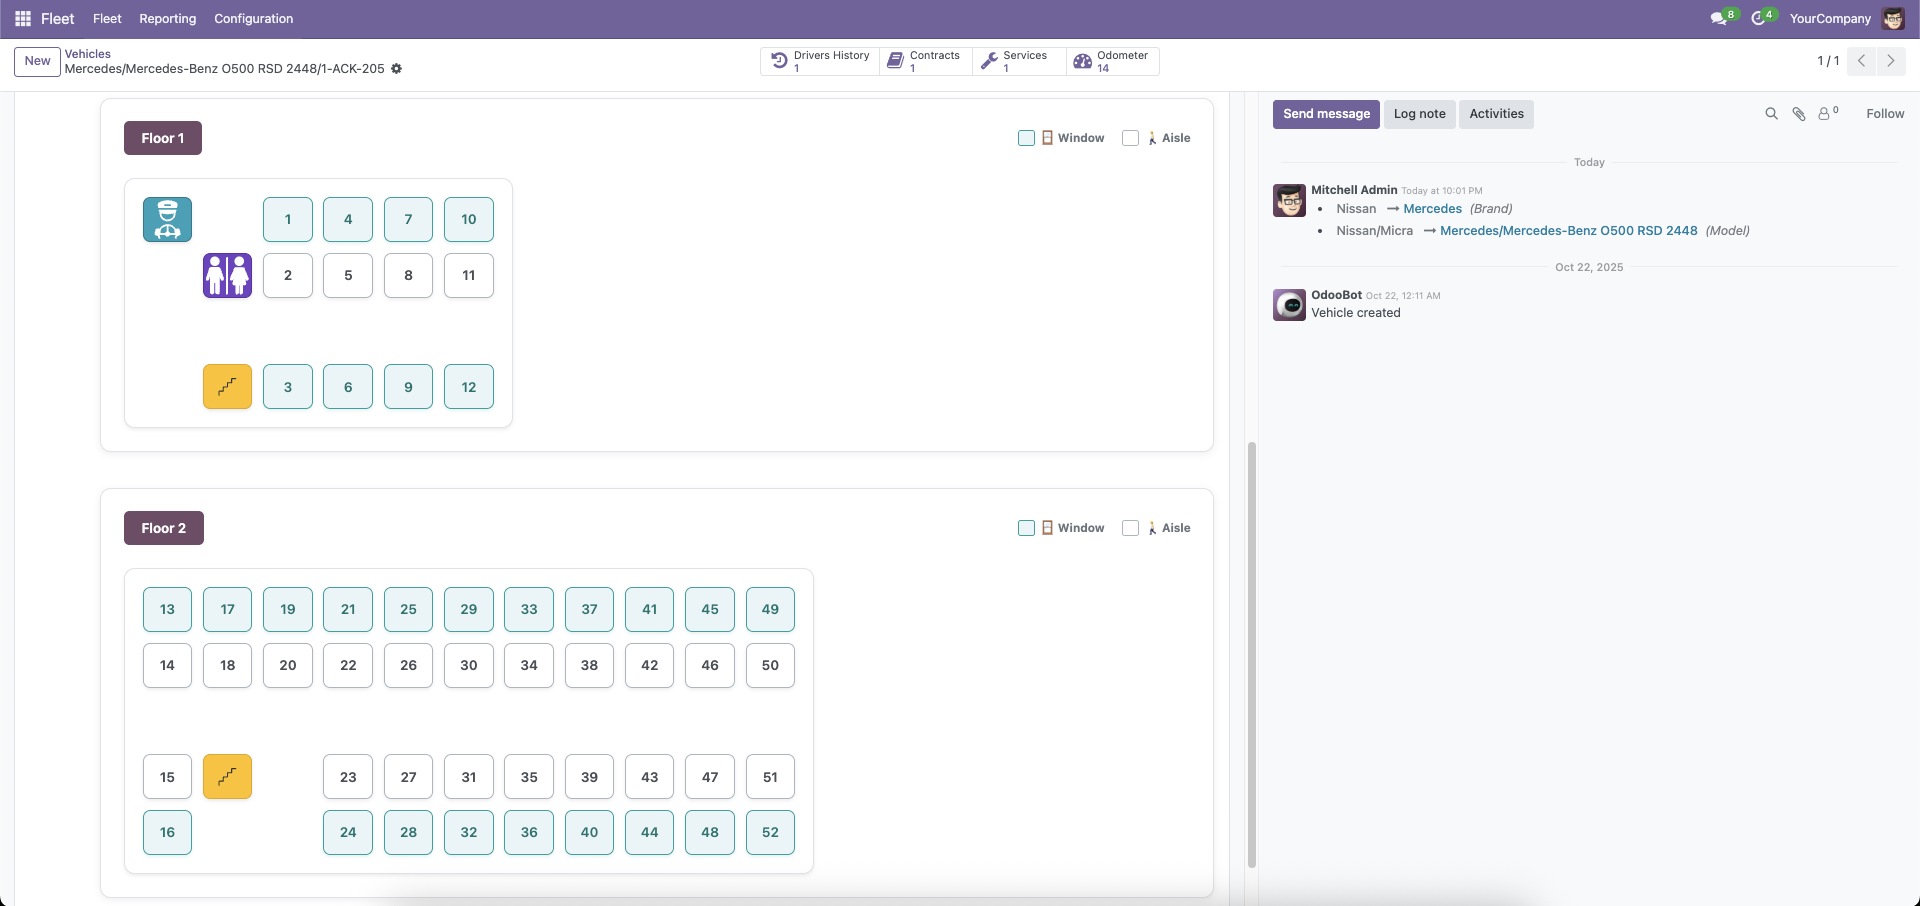Toggle Window checkbox on Floor 2
The image size is (1920, 906).
pos(1026,528)
